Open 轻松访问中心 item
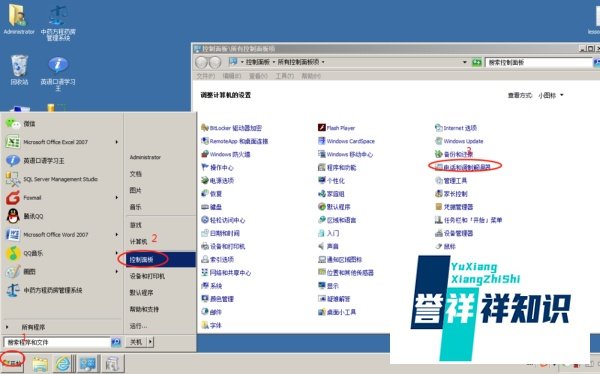600x374 pixels. [223, 220]
